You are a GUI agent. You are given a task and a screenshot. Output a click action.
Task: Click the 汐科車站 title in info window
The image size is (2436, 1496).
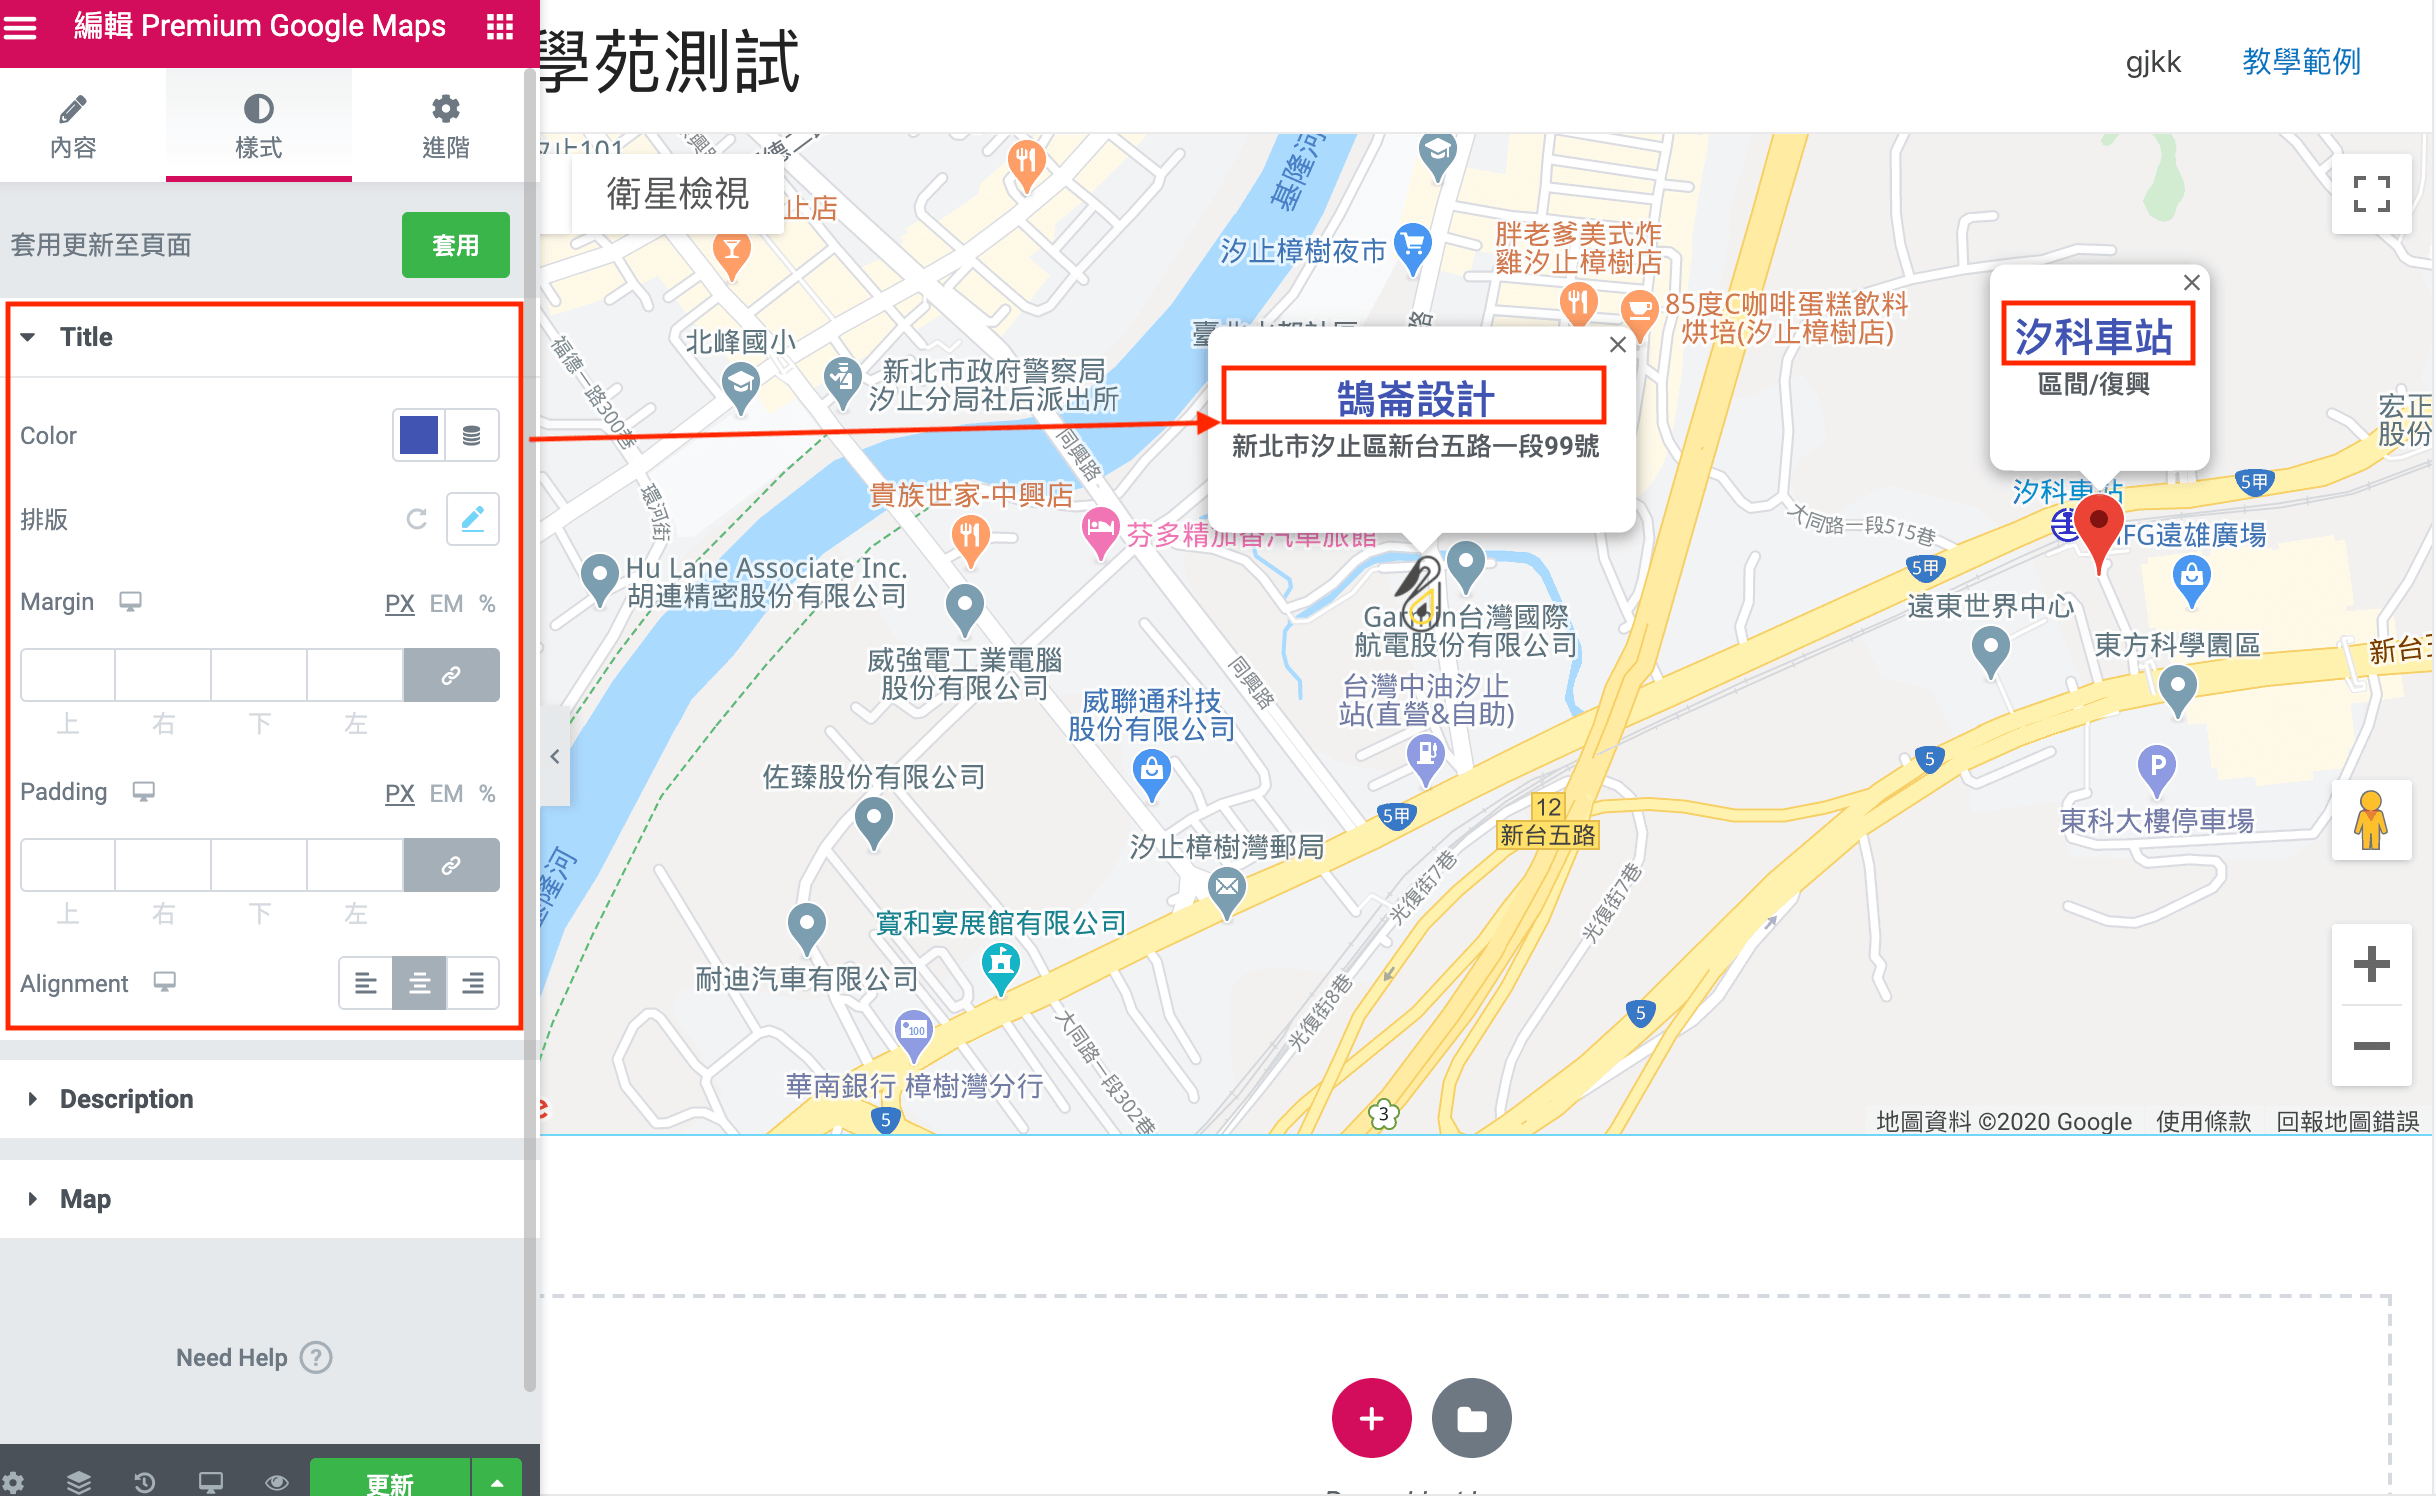2094,335
